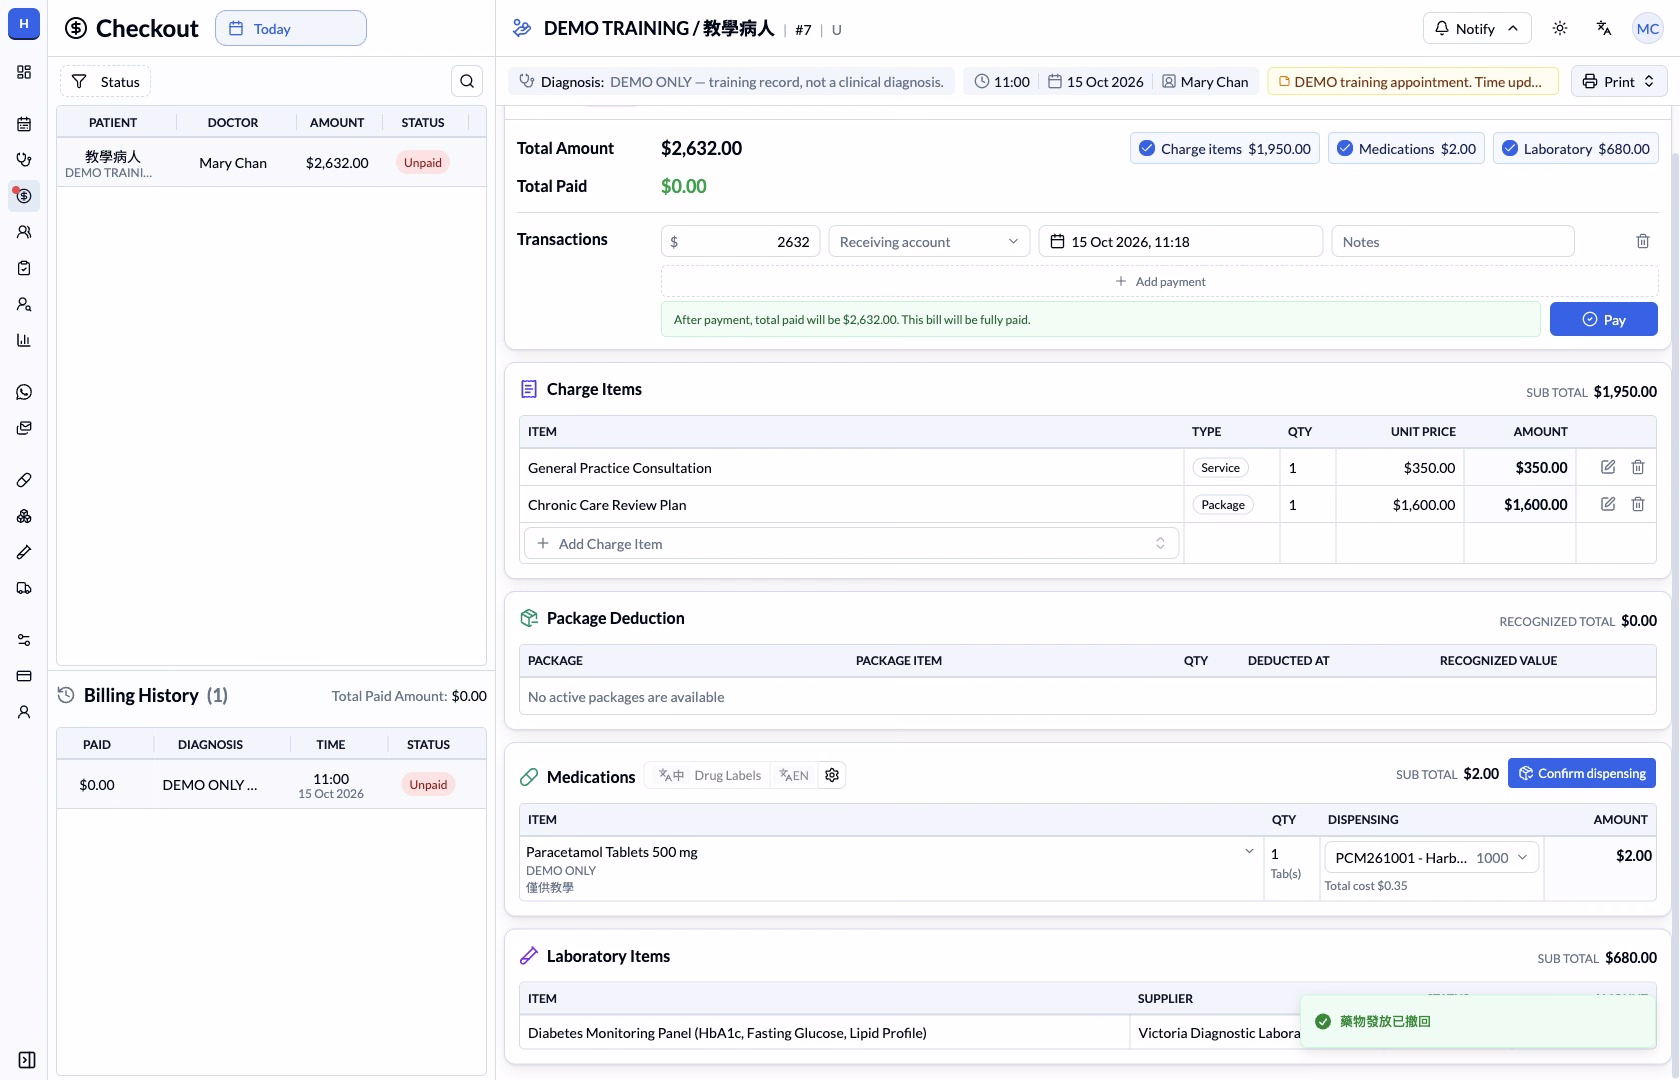The height and width of the screenshot is (1080, 1680).
Task: Open the credit card icon in sidebar
Action: [24, 676]
